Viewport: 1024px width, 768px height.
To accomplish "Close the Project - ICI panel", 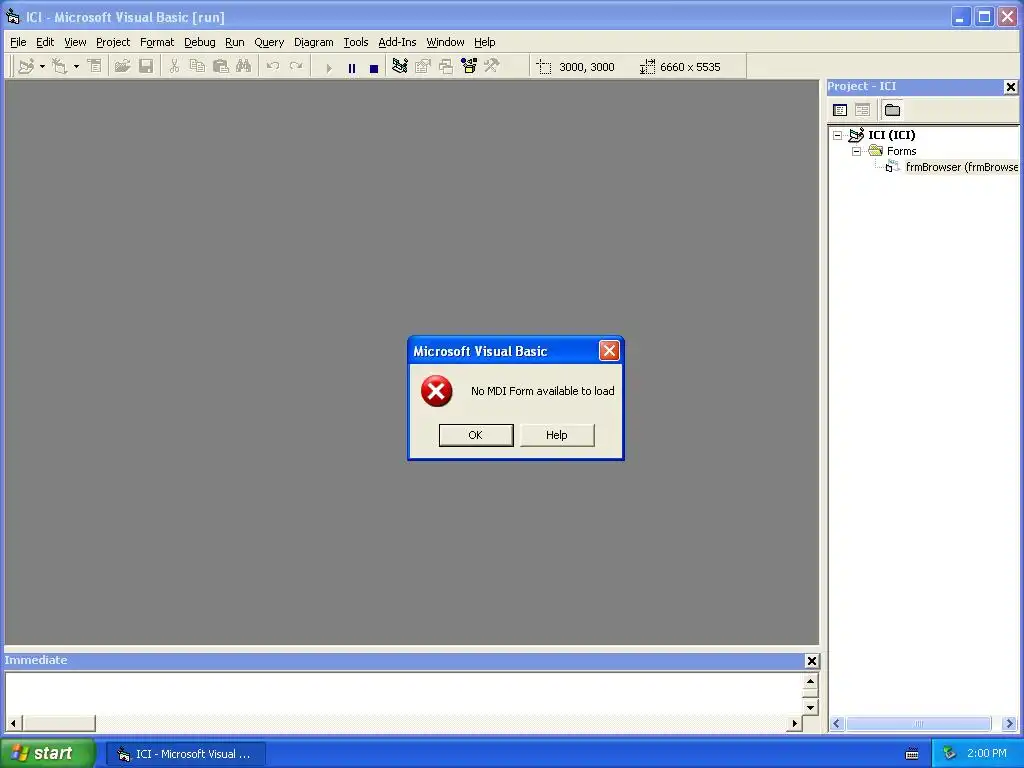I will [x=1010, y=86].
